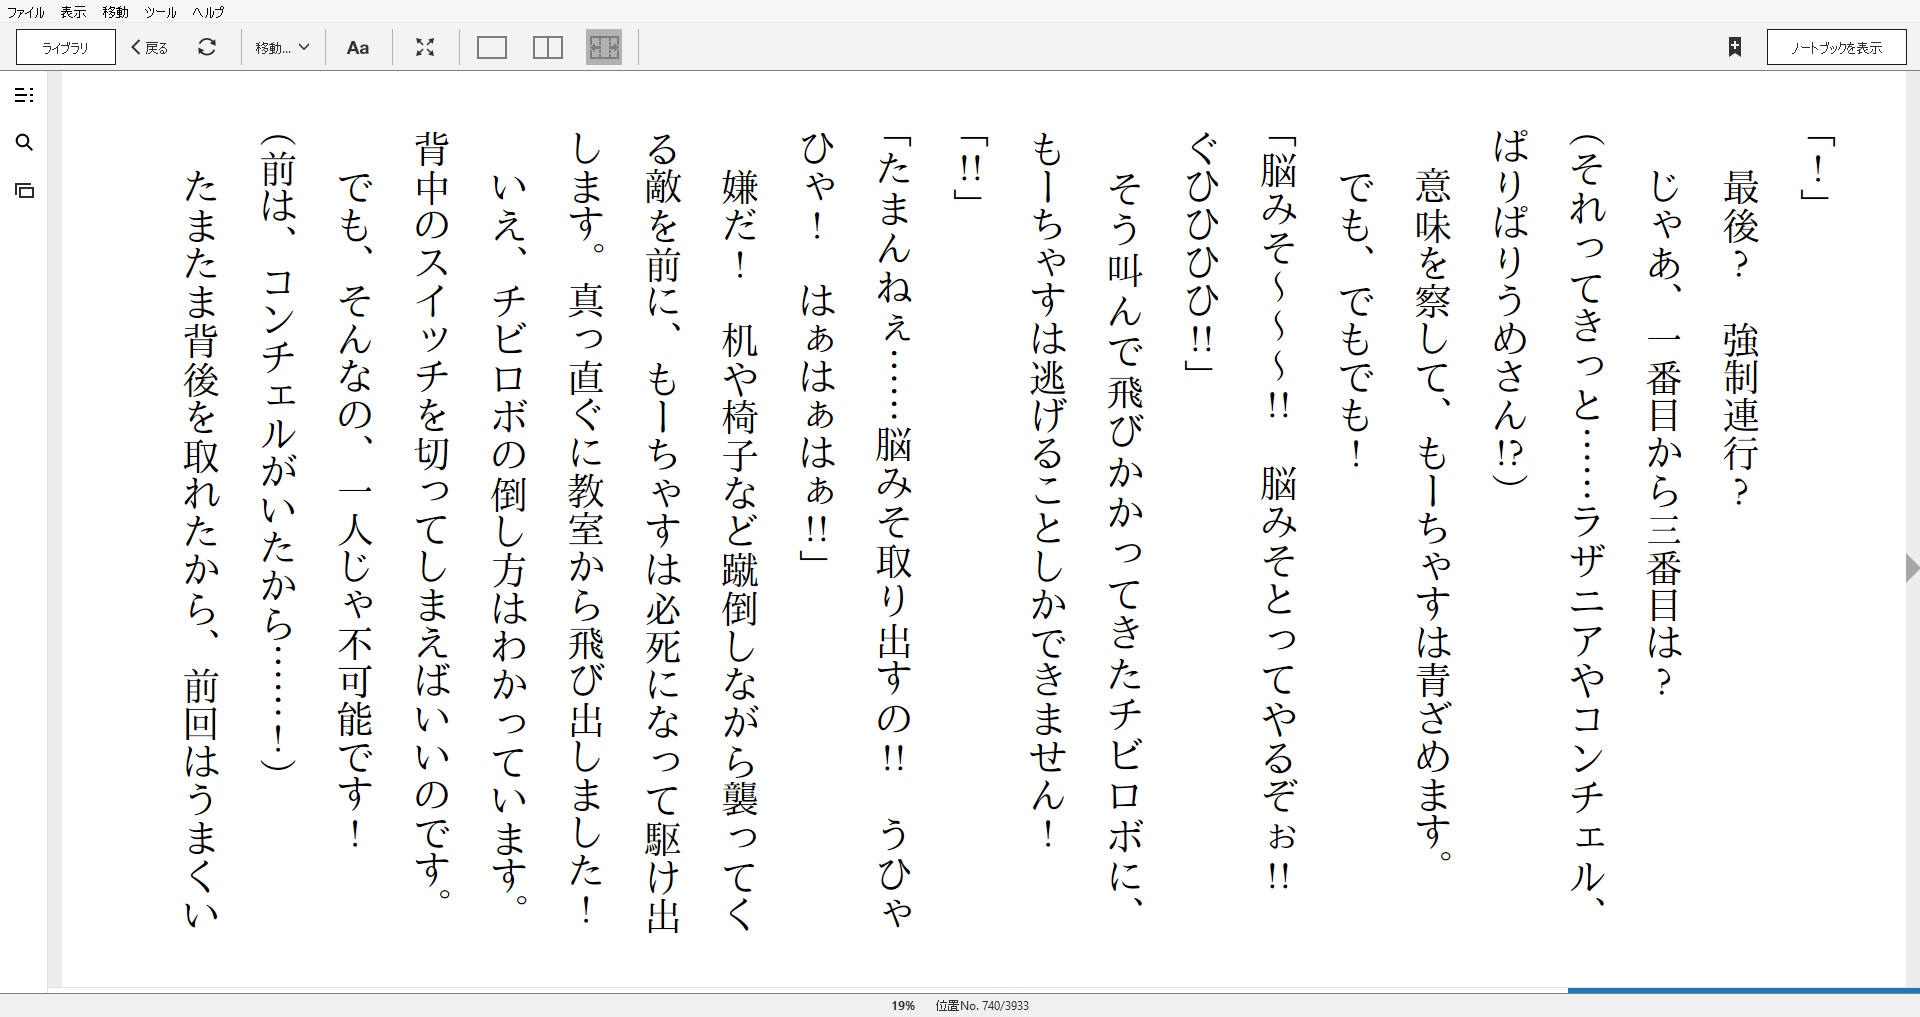Open table of contents sidebar icon
The image size is (1920, 1017).
point(24,95)
